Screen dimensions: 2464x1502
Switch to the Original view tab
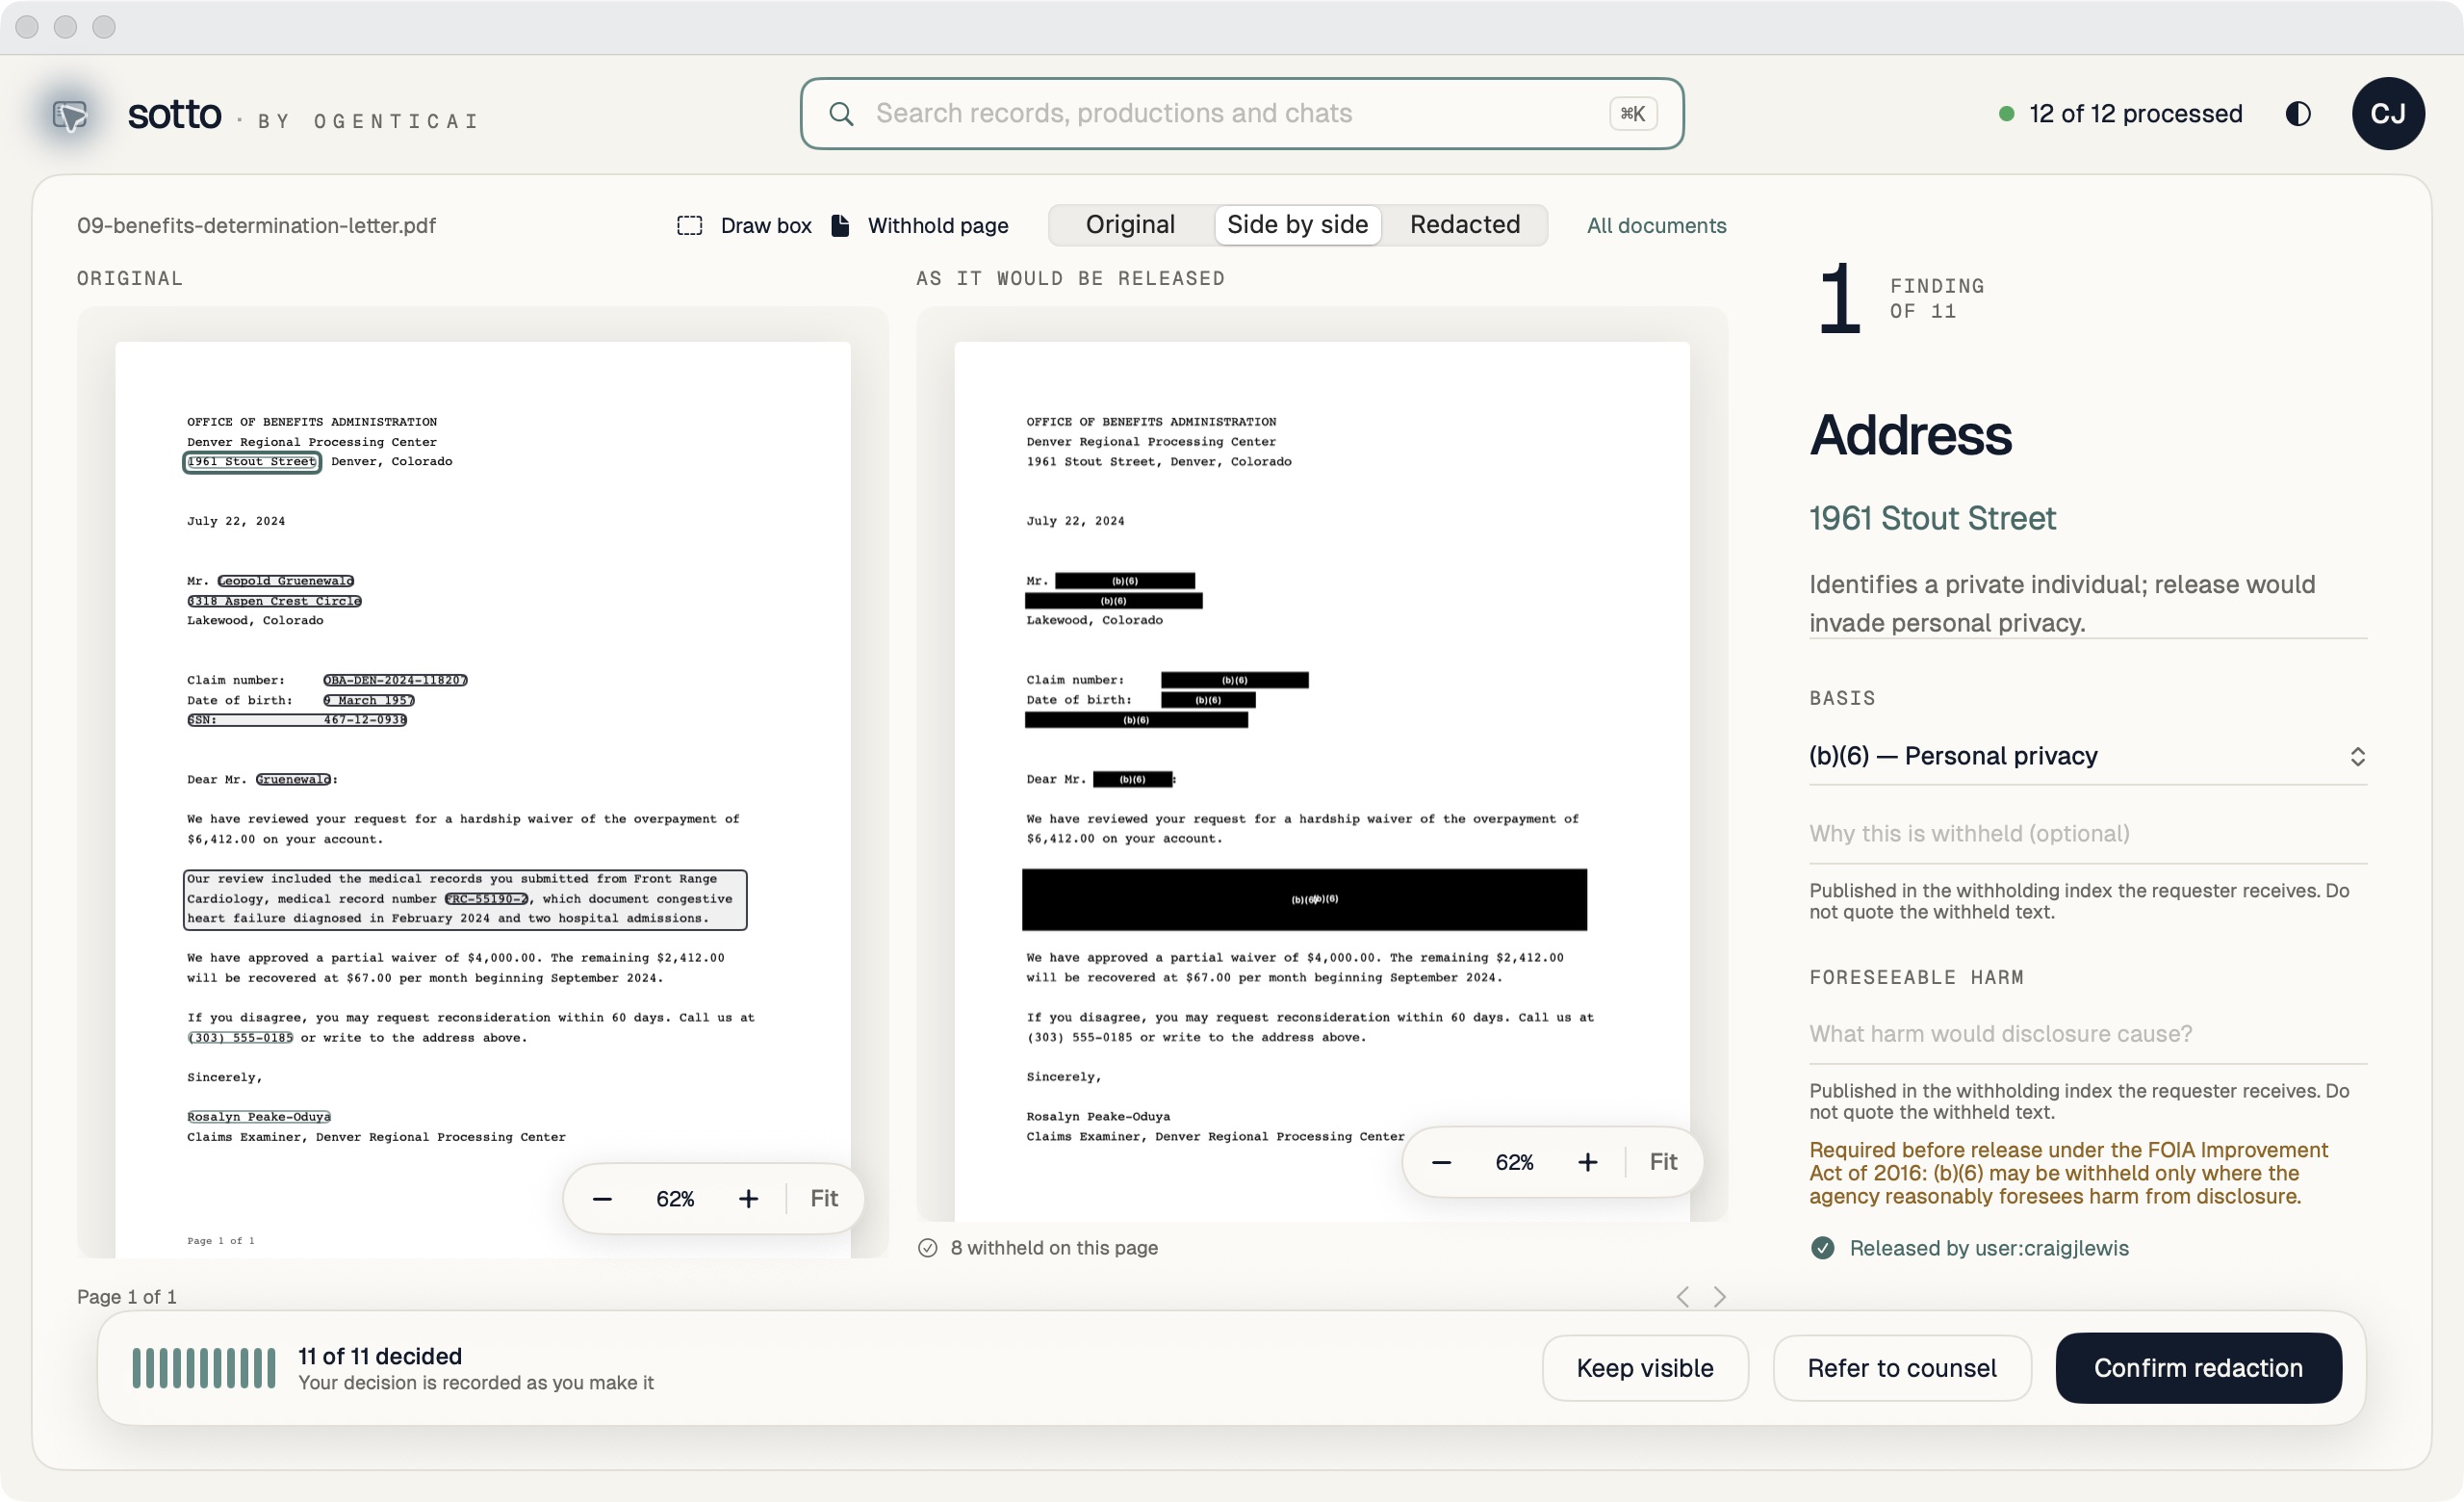pos(1130,225)
